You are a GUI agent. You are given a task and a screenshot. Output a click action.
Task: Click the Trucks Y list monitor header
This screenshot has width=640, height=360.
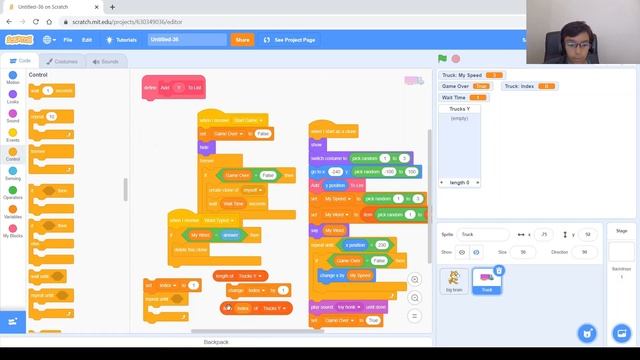coord(459,109)
